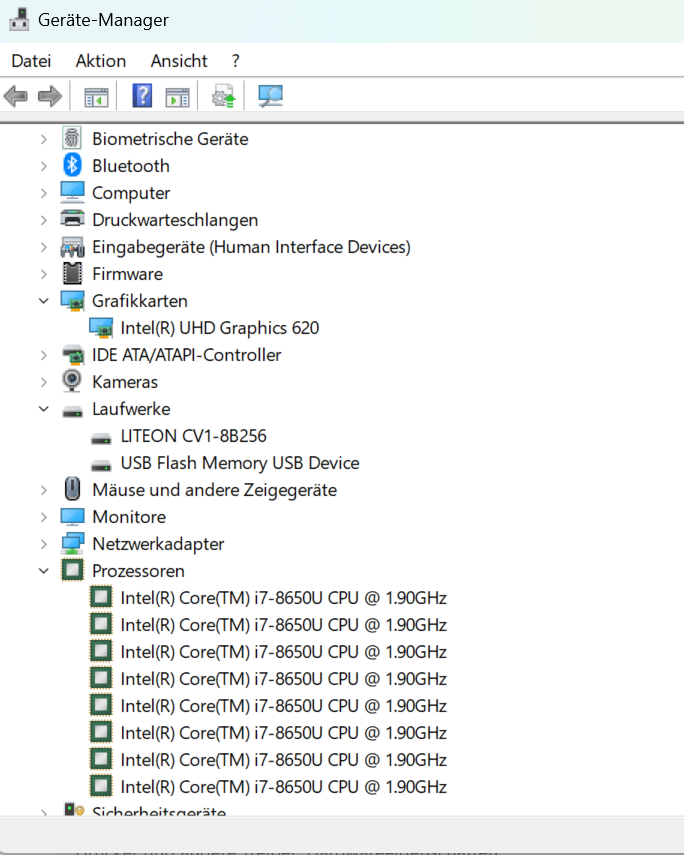The height and width of the screenshot is (855, 684).
Task: Select the Firmware category label
Action: point(128,274)
